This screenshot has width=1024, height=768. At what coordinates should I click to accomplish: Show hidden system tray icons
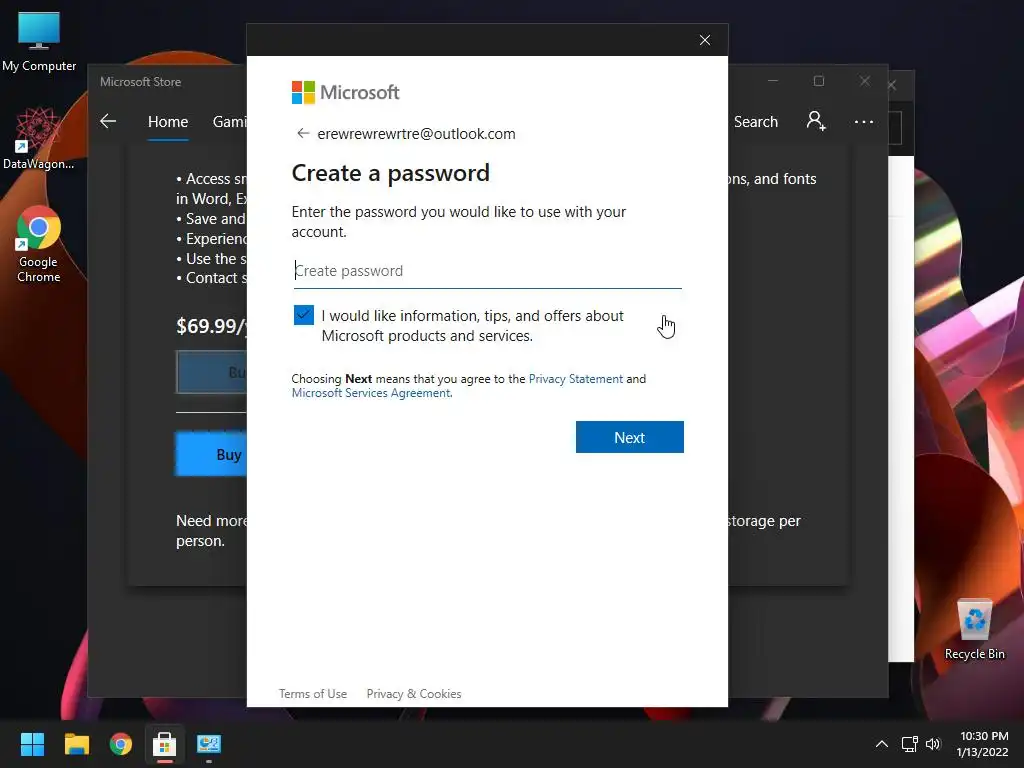tap(882, 744)
